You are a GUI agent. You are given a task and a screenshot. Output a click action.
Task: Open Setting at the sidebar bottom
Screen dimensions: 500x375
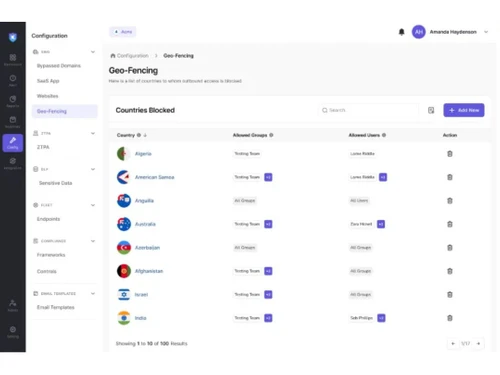click(13, 332)
